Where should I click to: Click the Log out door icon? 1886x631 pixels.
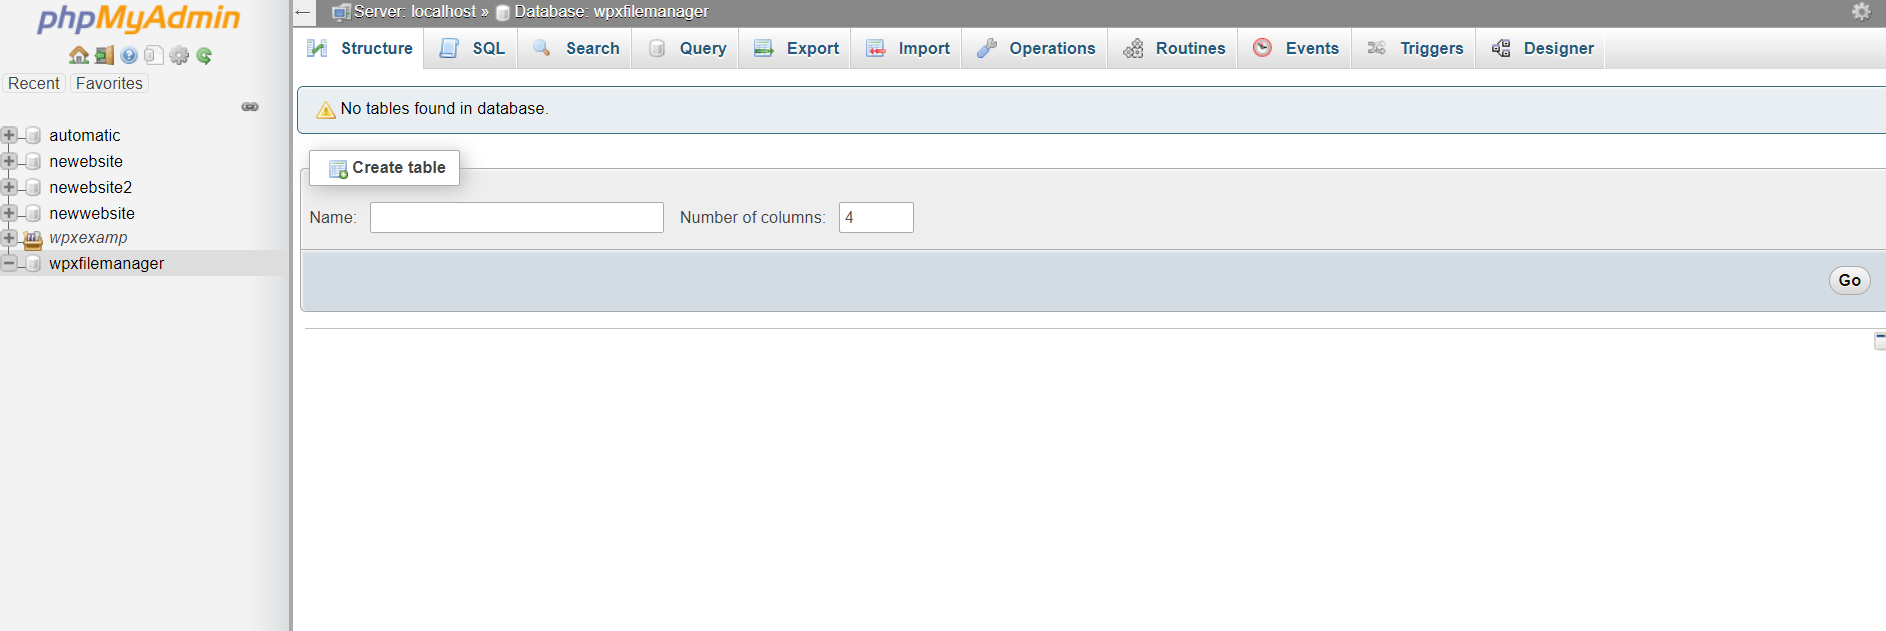pyautogui.click(x=104, y=55)
